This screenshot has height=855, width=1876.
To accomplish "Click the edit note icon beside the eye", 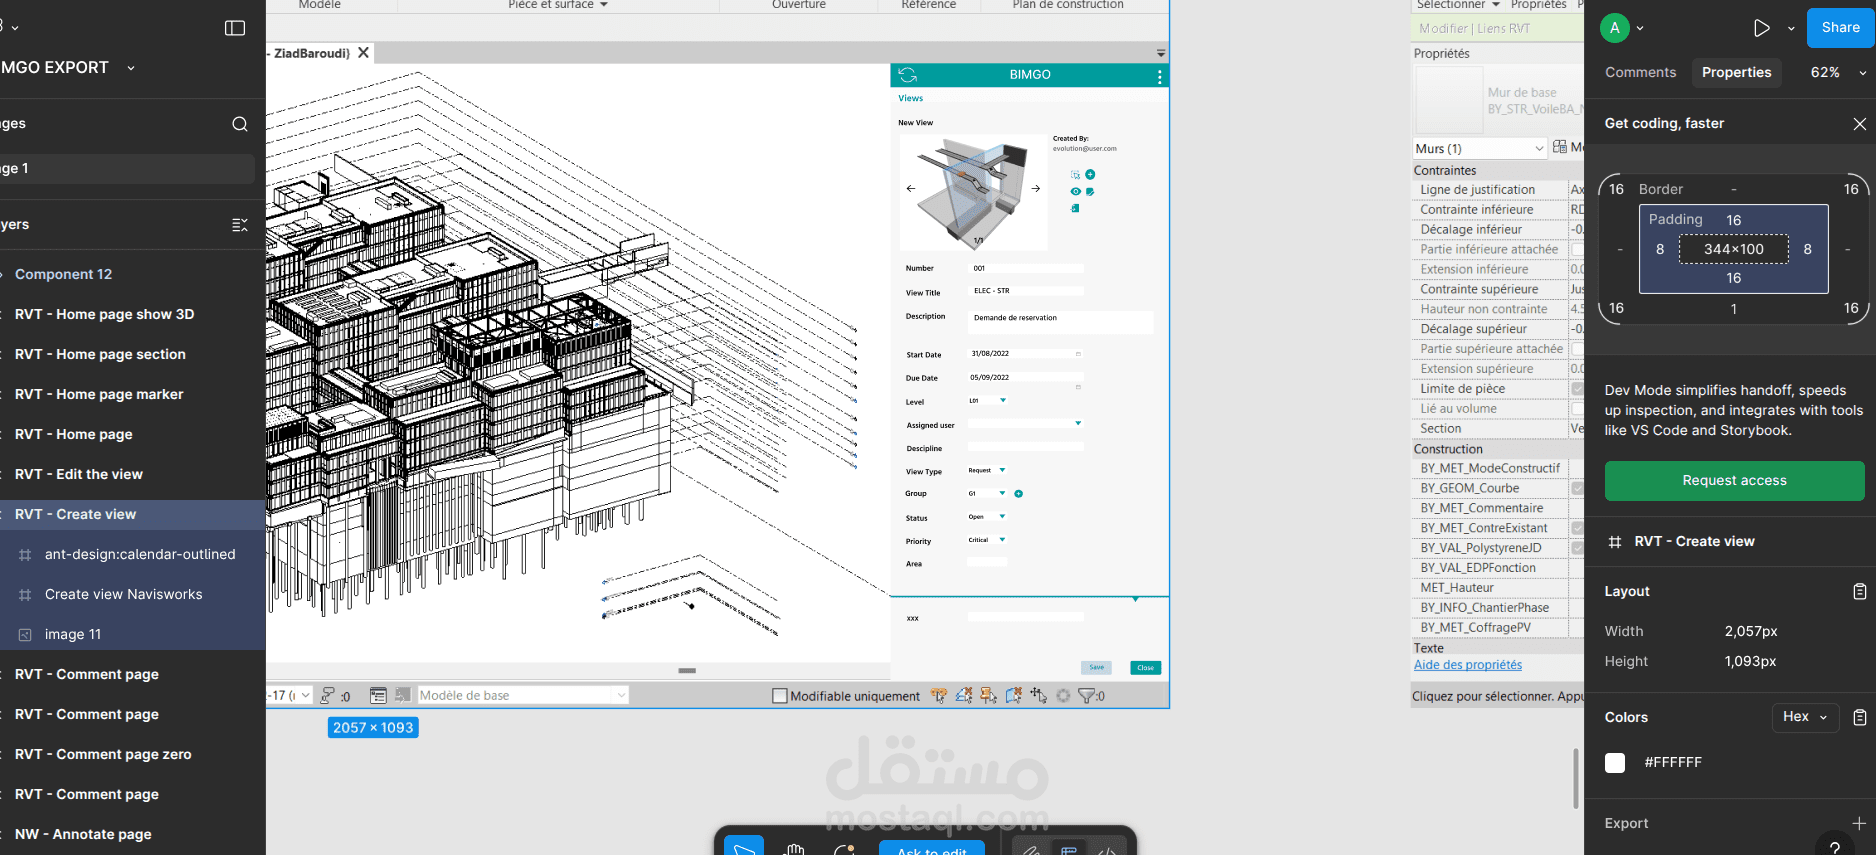I will tap(1090, 191).
